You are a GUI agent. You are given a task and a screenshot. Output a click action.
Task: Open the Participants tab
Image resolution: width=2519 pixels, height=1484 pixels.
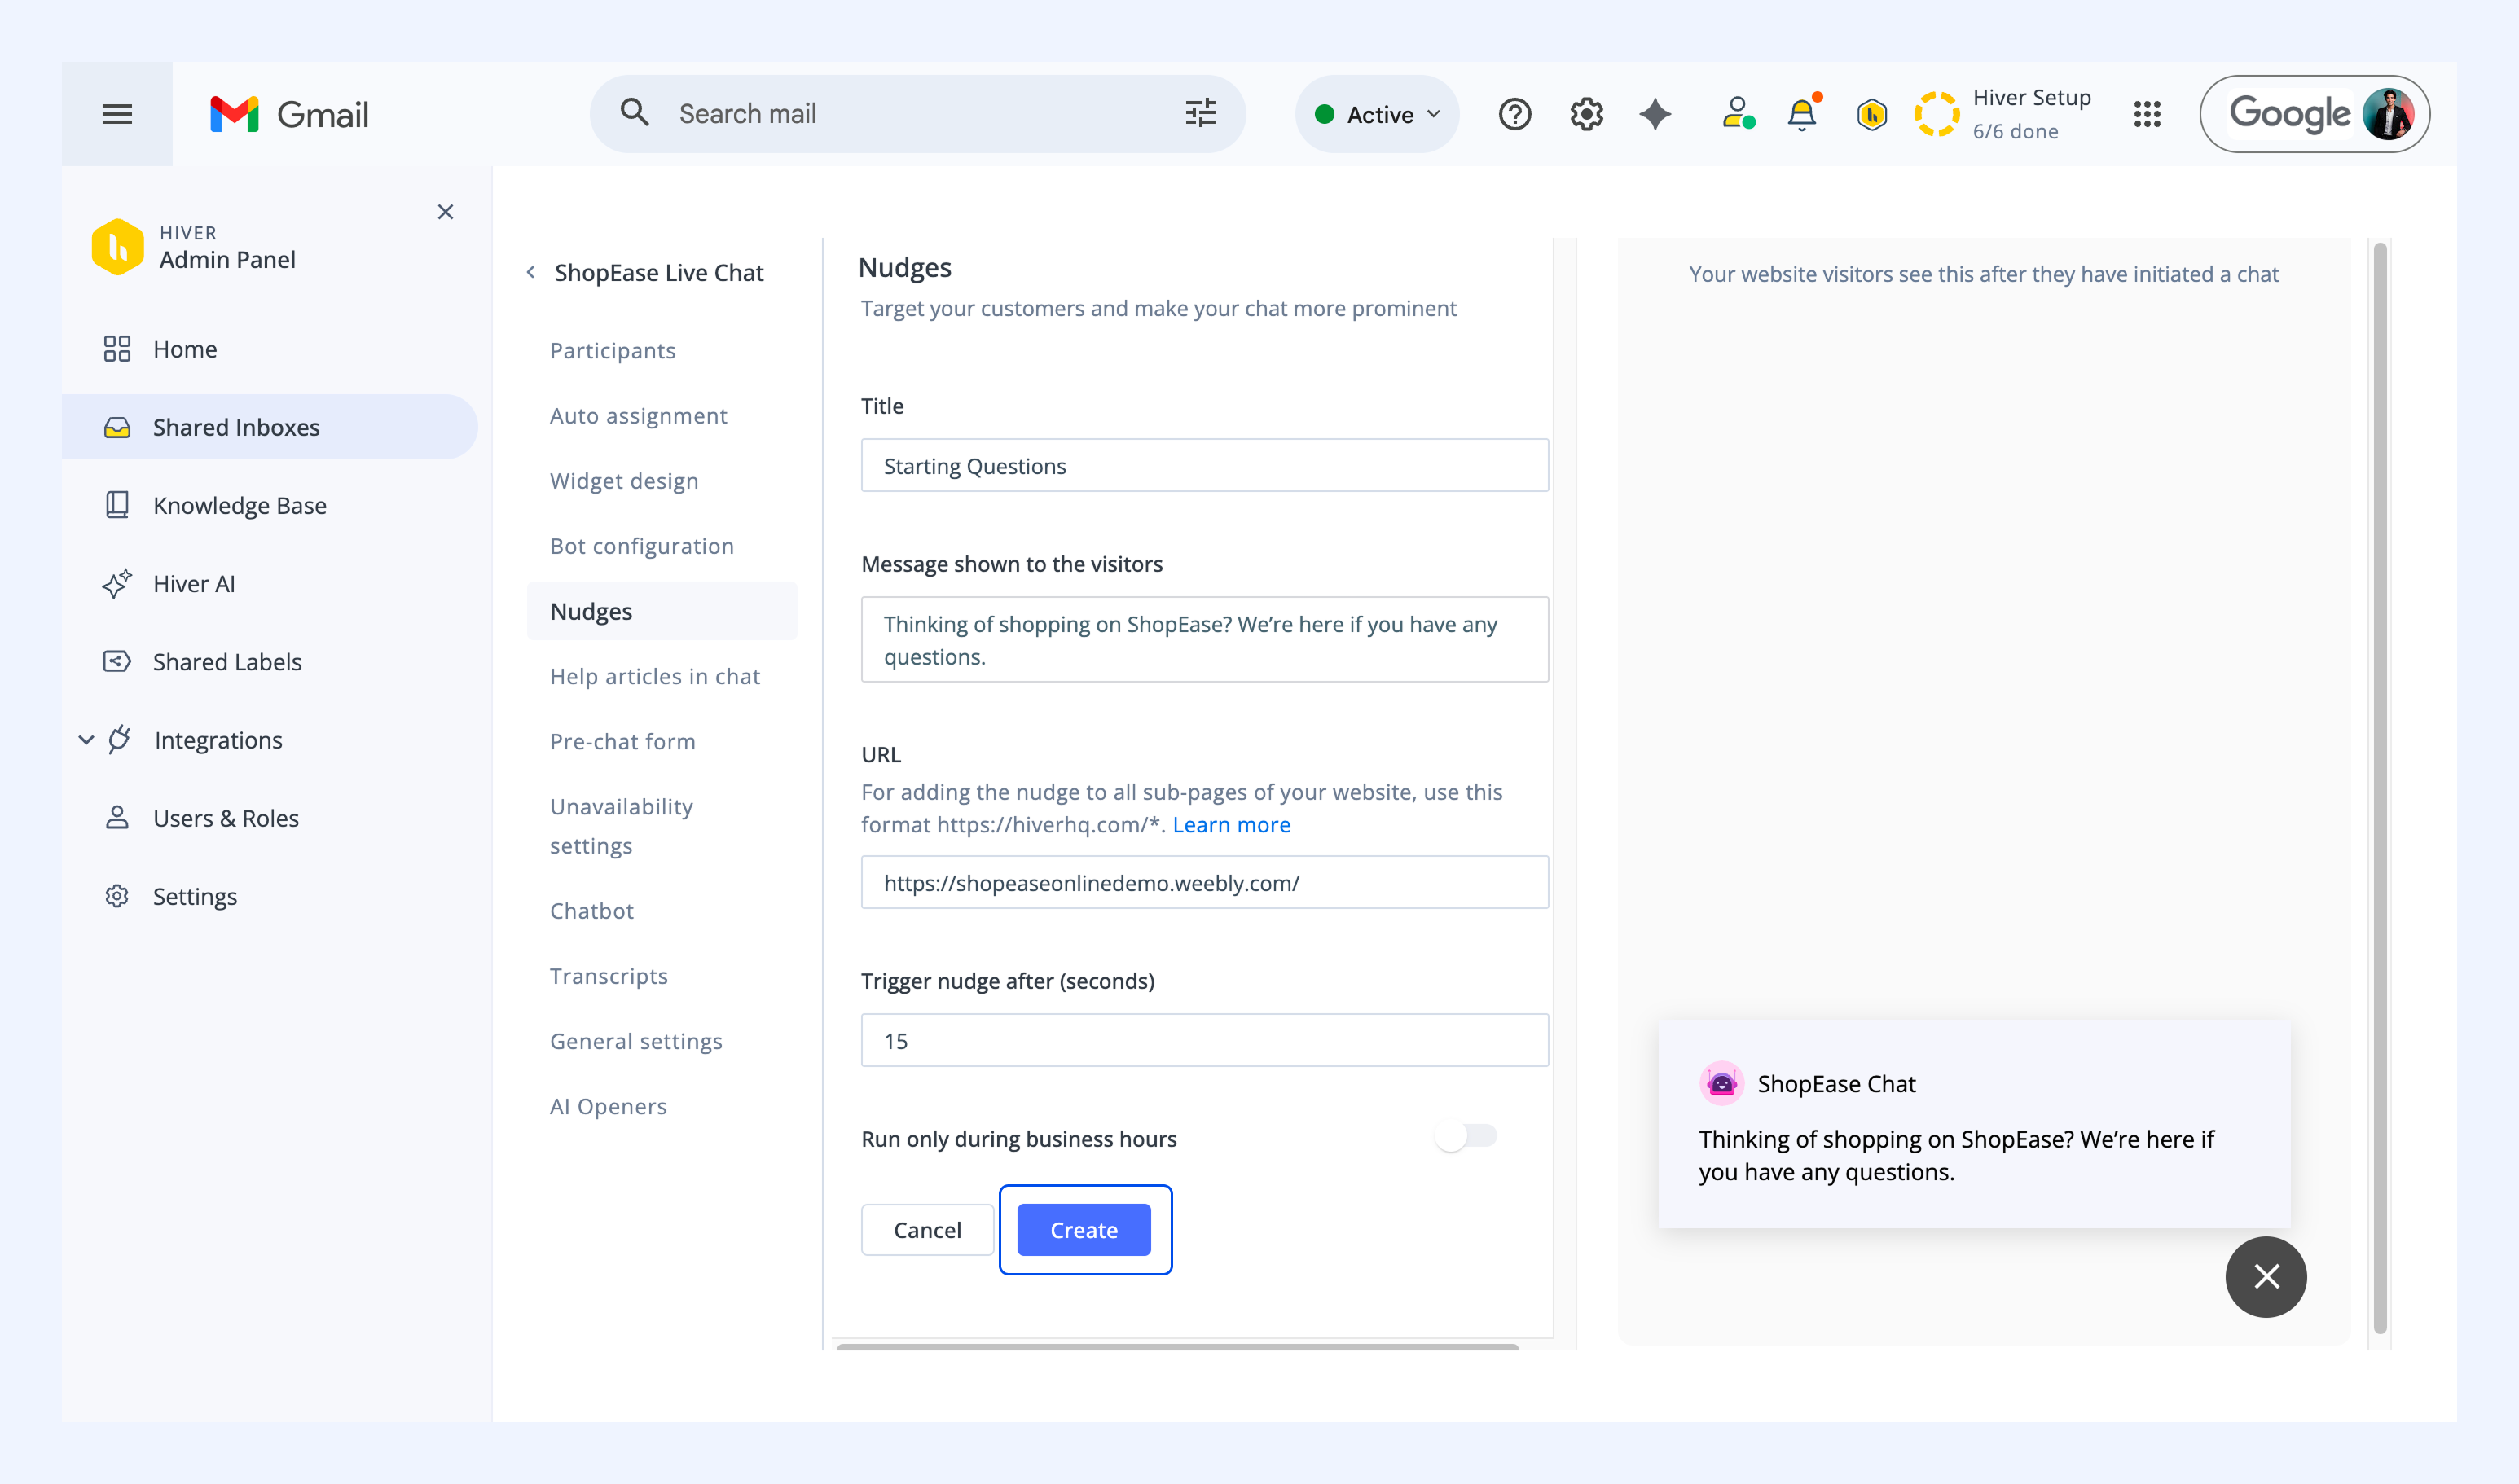coord(613,350)
